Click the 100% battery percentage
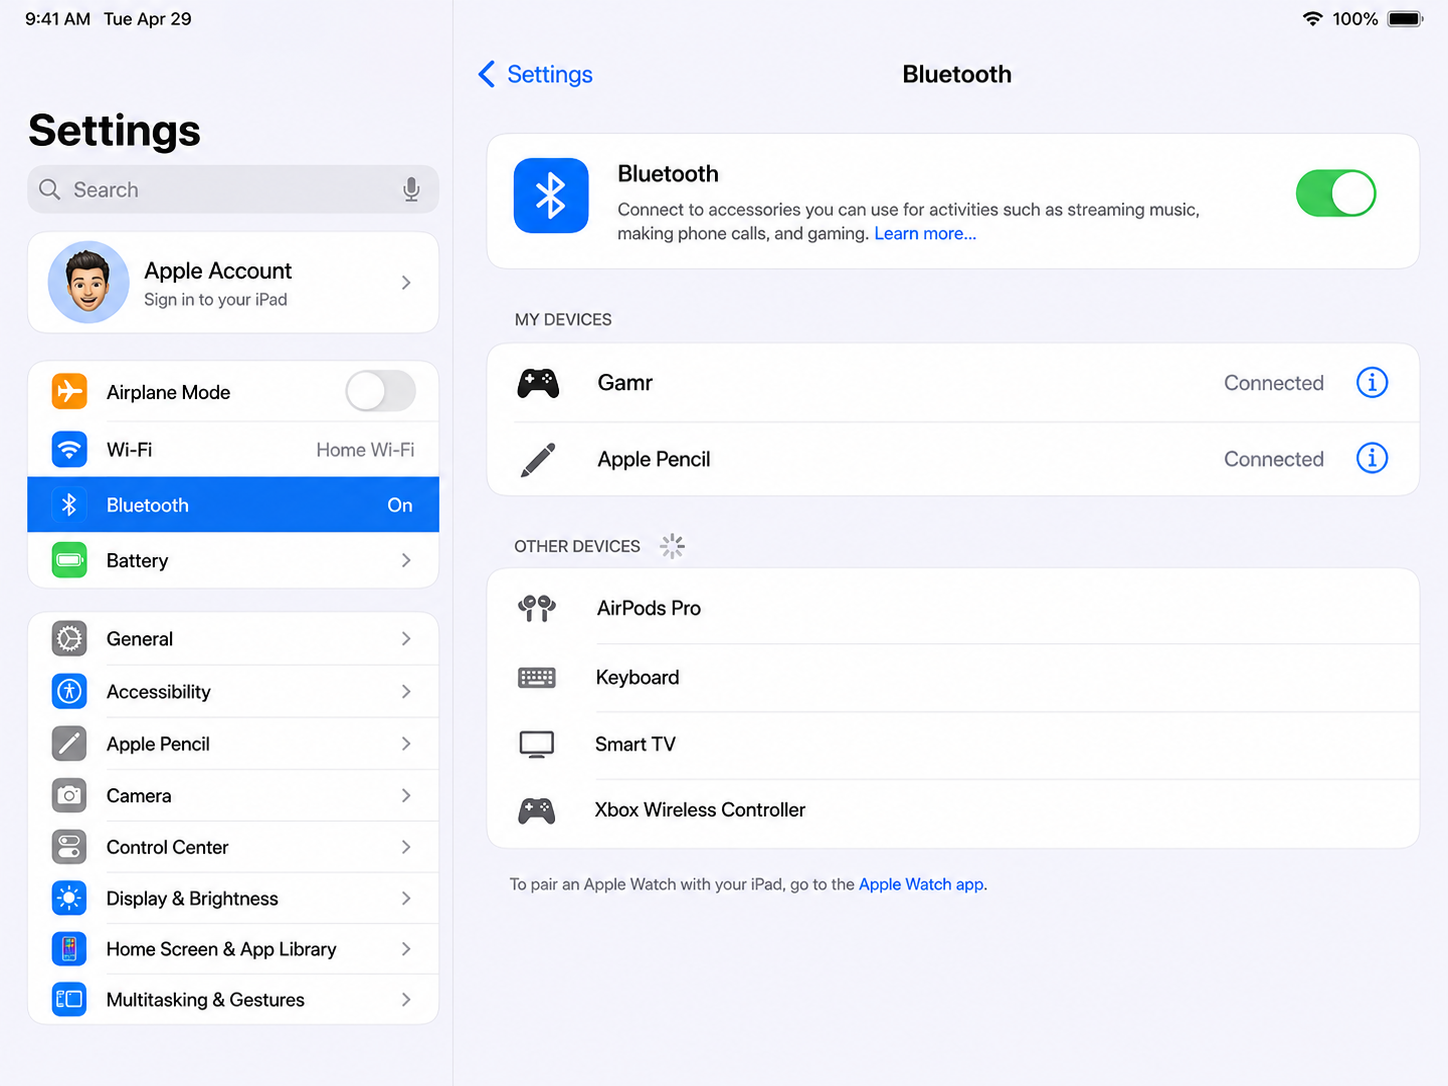1448x1086 pixels. pyautogui.click(x=1355, y=19)
